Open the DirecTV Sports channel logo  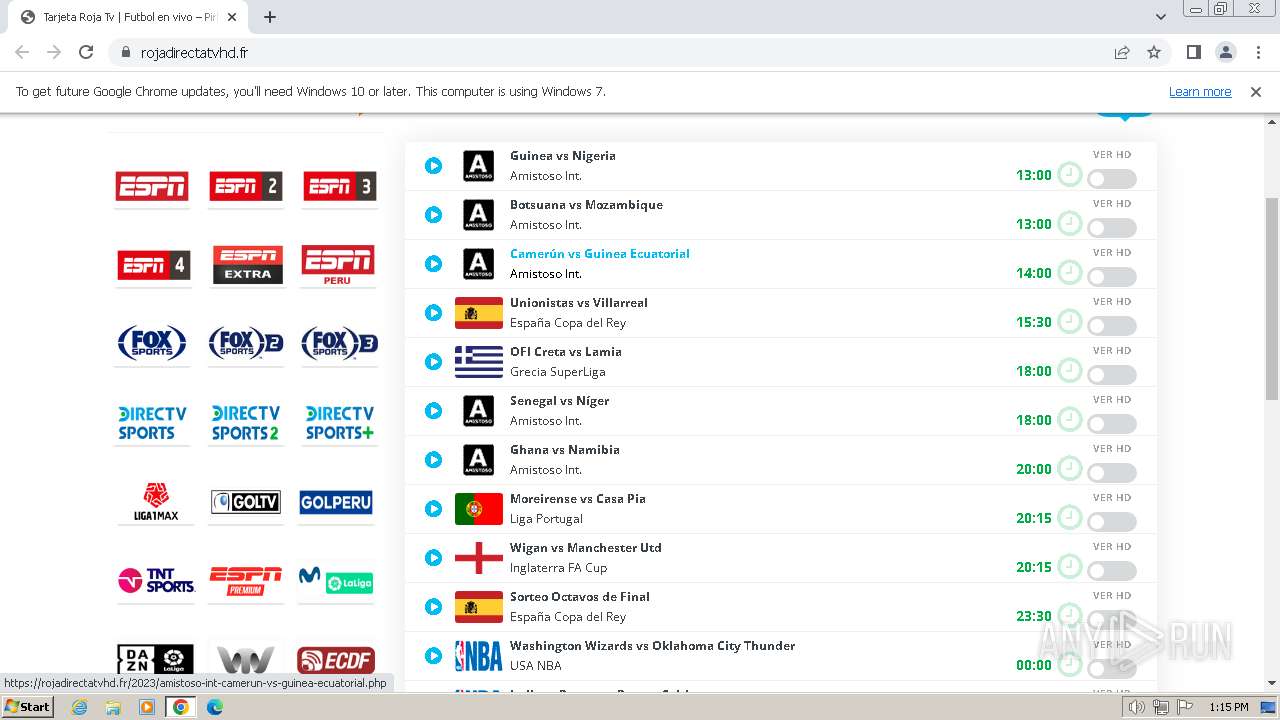coord(152,423)
